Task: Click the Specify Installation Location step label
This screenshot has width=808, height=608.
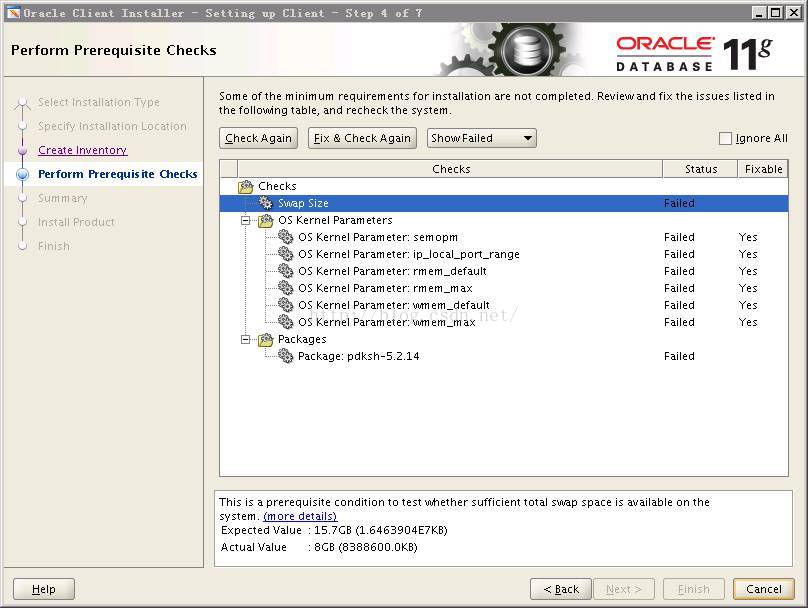Action: point(112,126)
